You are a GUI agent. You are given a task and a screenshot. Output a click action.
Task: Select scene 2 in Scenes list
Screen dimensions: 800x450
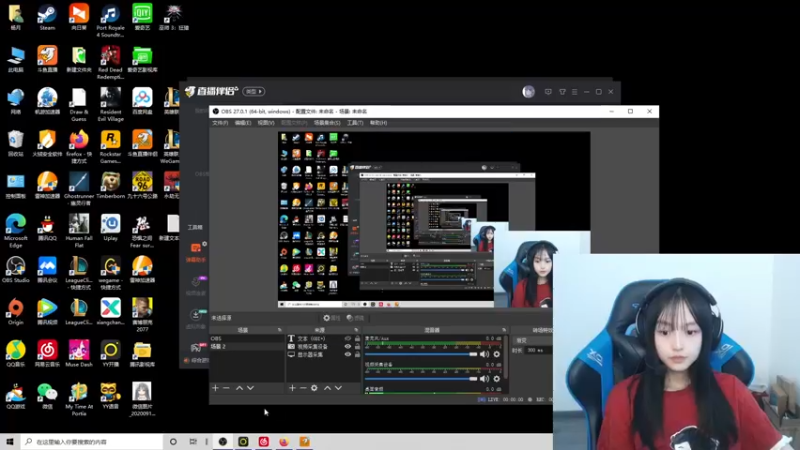[x=247, y=346]
